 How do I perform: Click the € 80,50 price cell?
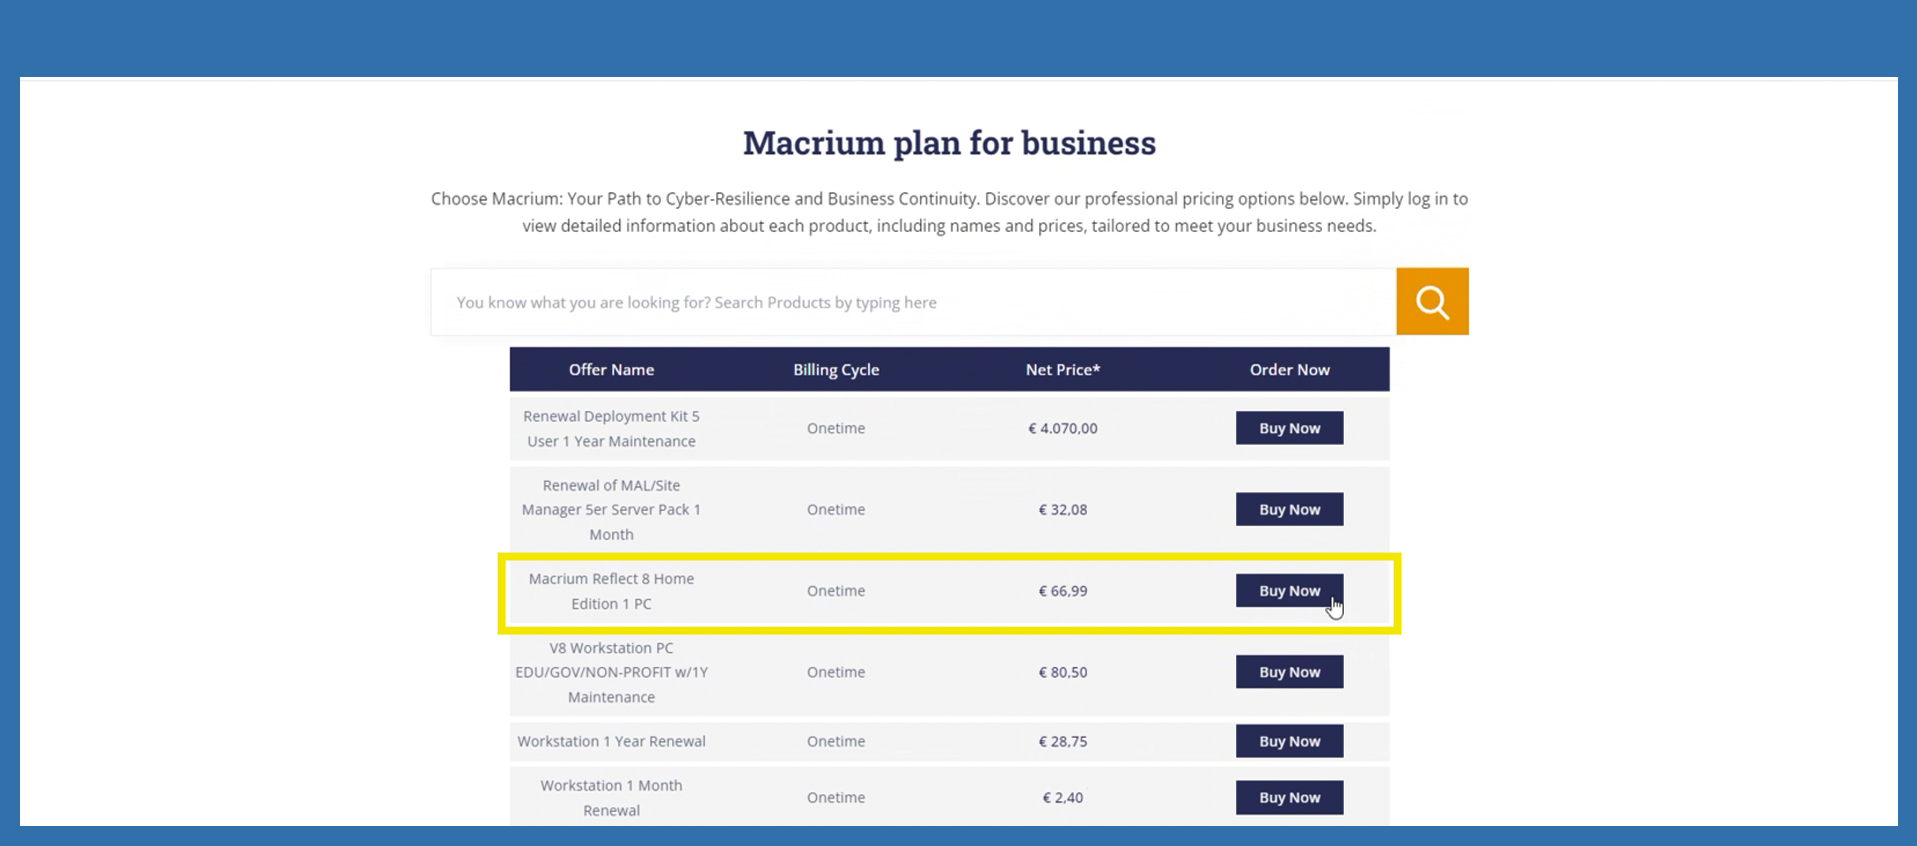point(1062,672)
